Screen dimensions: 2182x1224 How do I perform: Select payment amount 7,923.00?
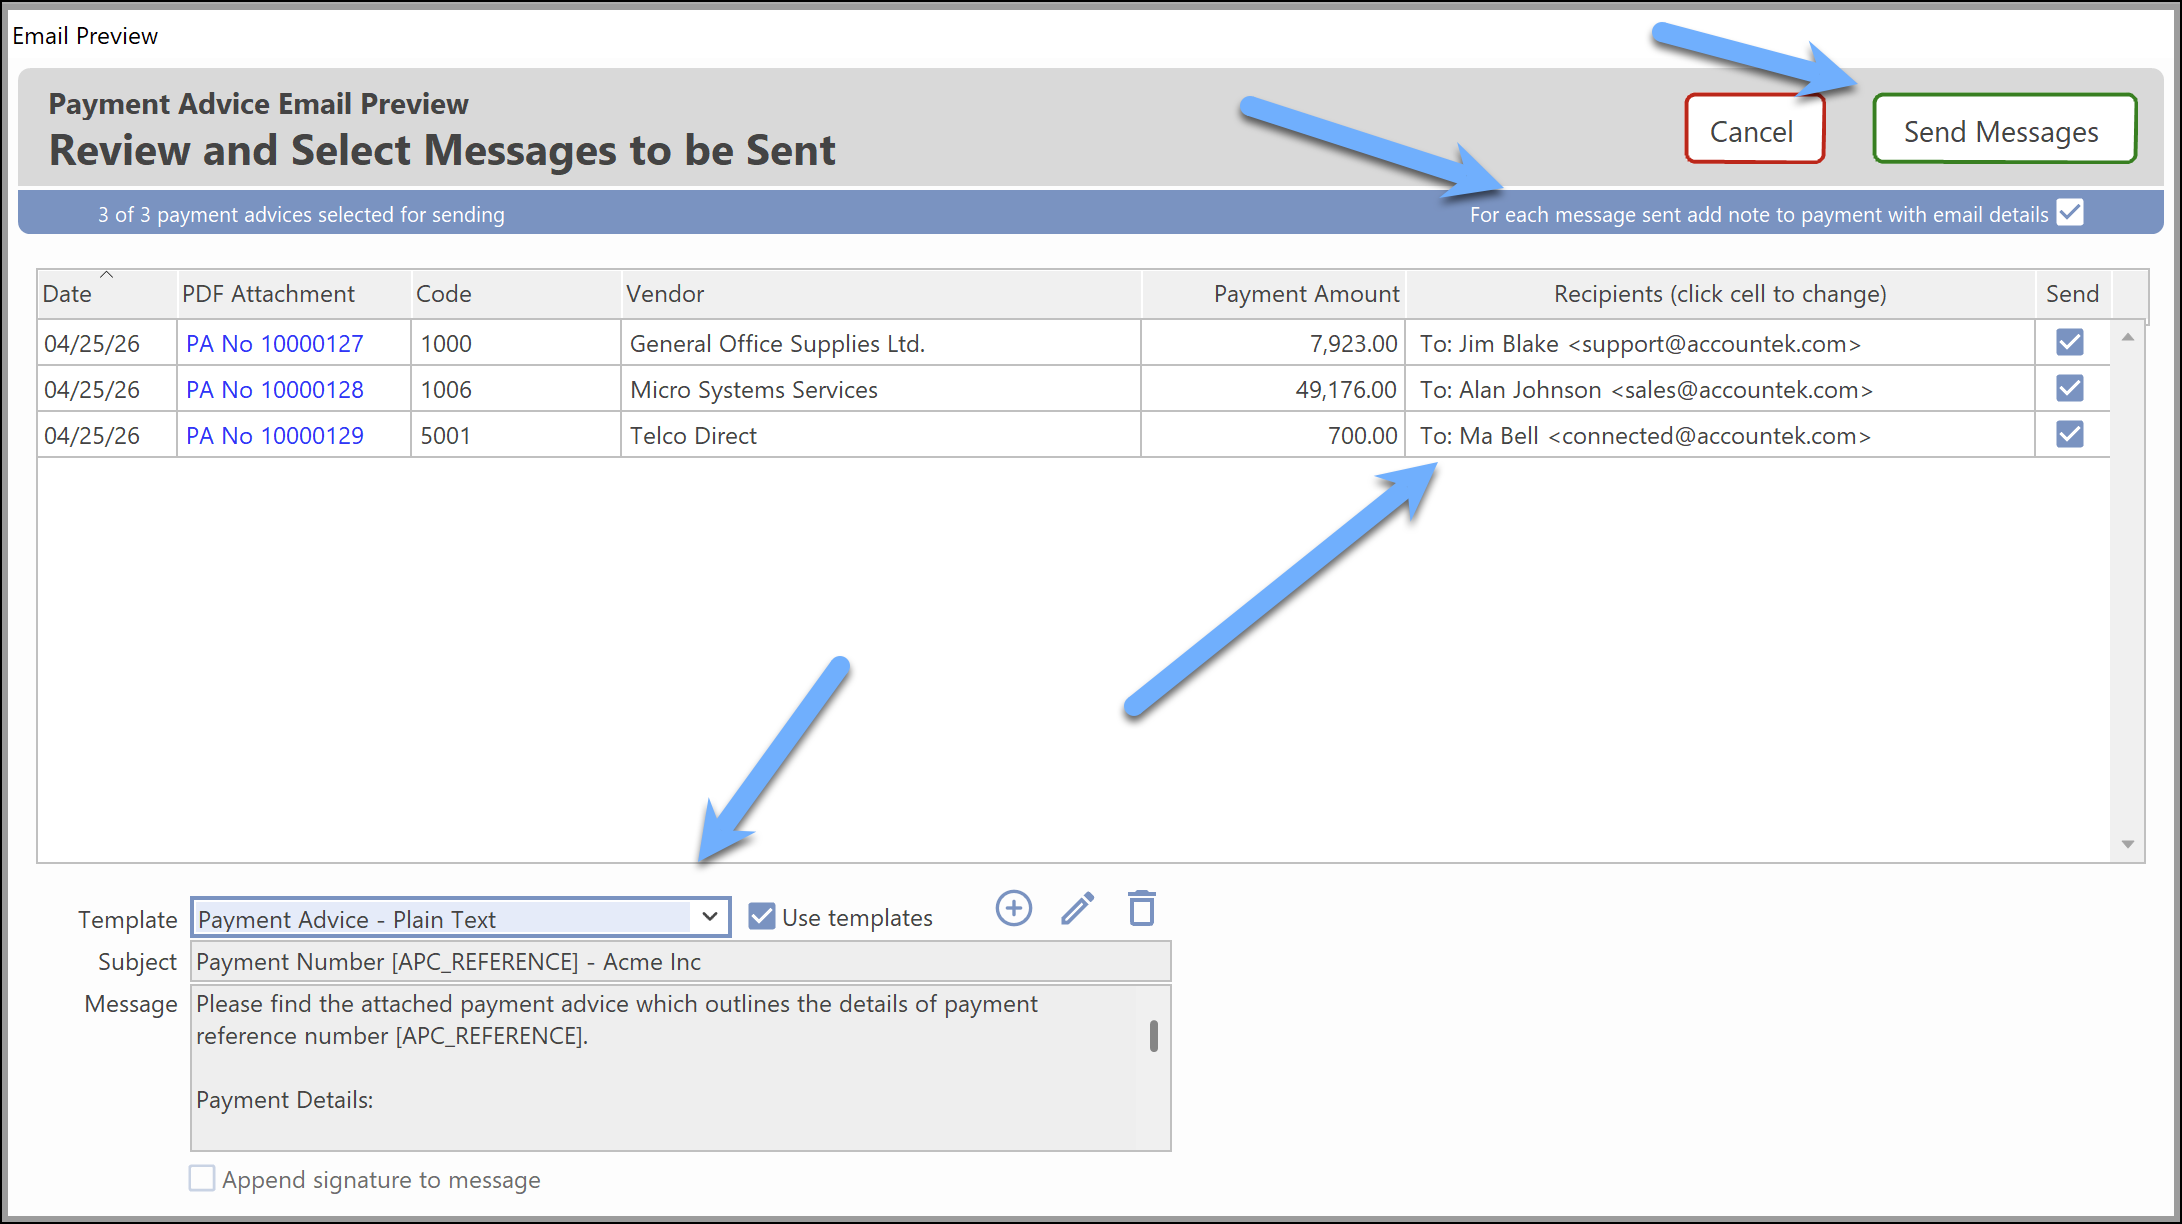[1273, 344]
